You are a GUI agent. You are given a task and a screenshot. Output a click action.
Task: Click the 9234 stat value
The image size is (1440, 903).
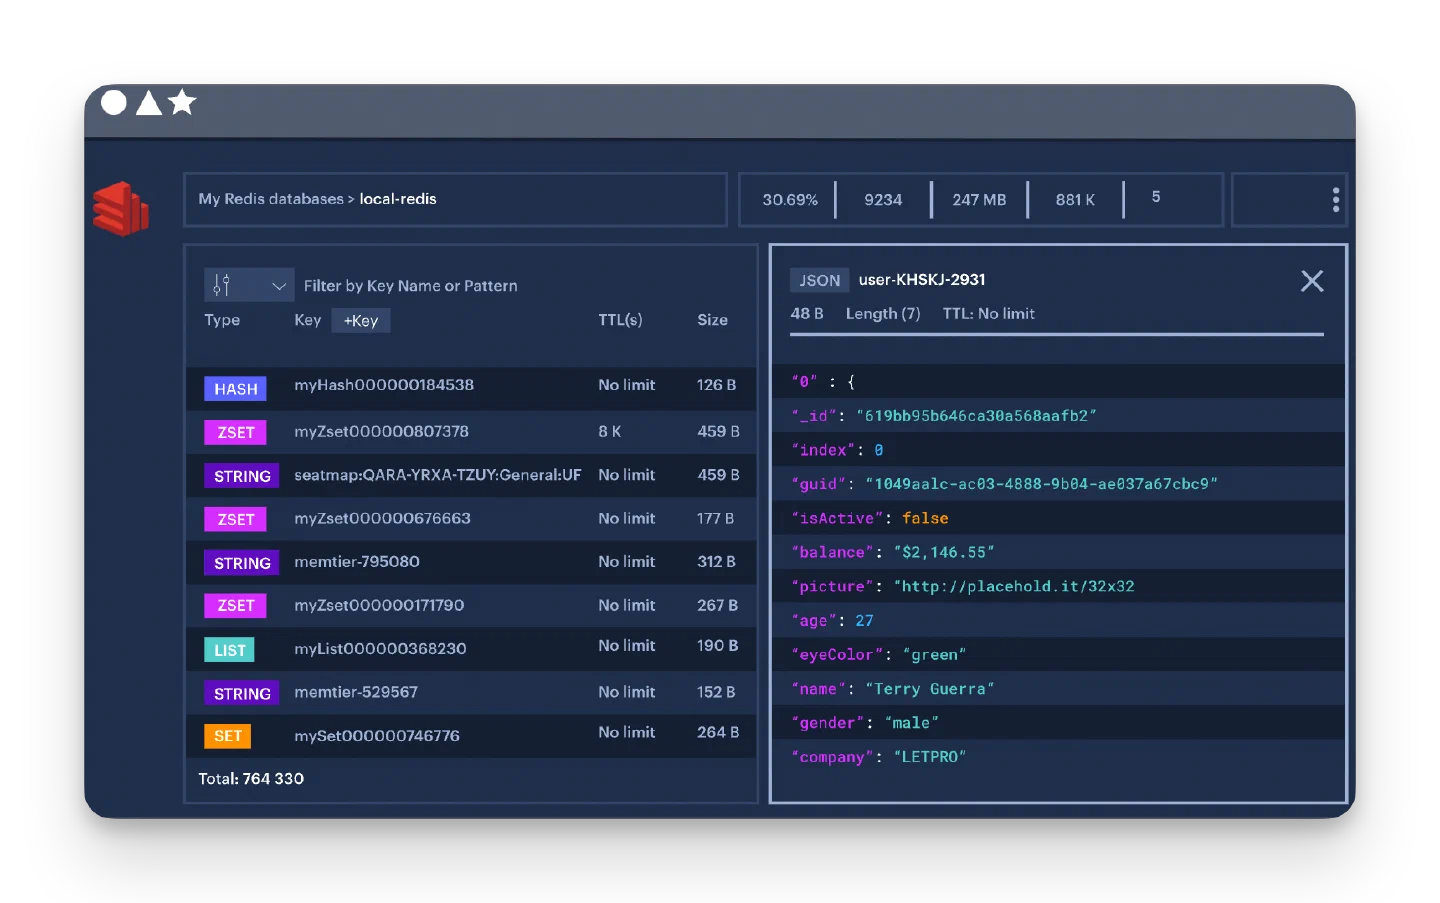(x=883, y=200)
